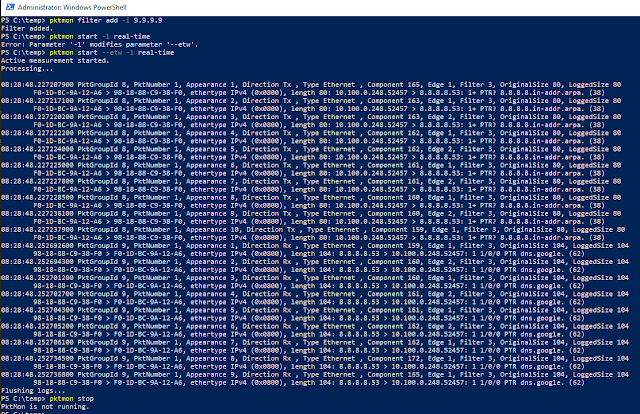This screenshot has height=414, width=640.
Task: Click timestamp 08:28:48.227207900
Action: pos(37,85)
